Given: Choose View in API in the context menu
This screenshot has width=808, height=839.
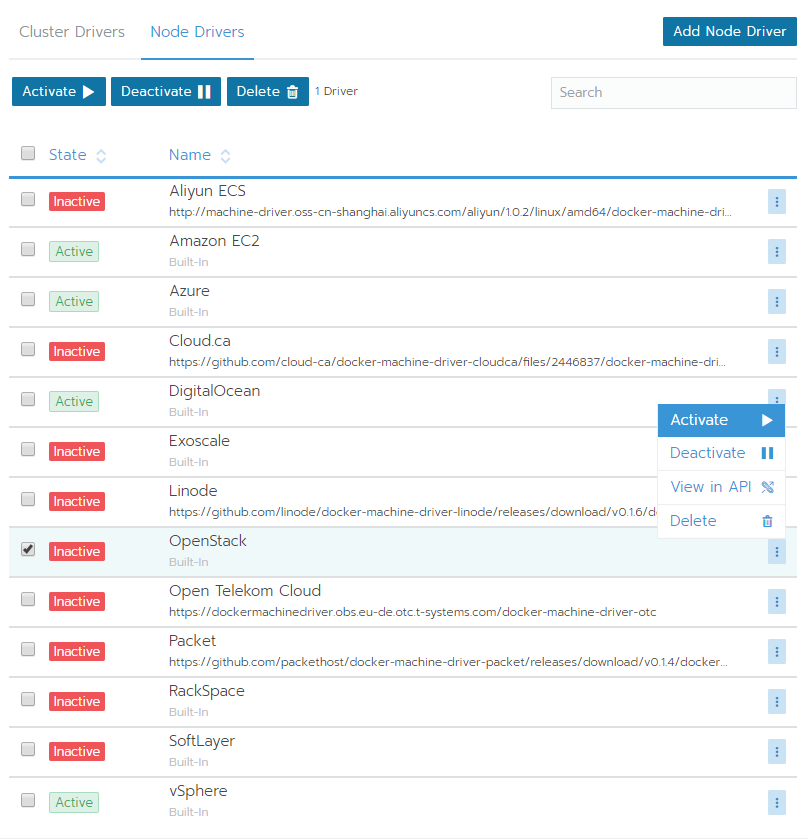Looking at the screenshot, I should coord(721,487).
